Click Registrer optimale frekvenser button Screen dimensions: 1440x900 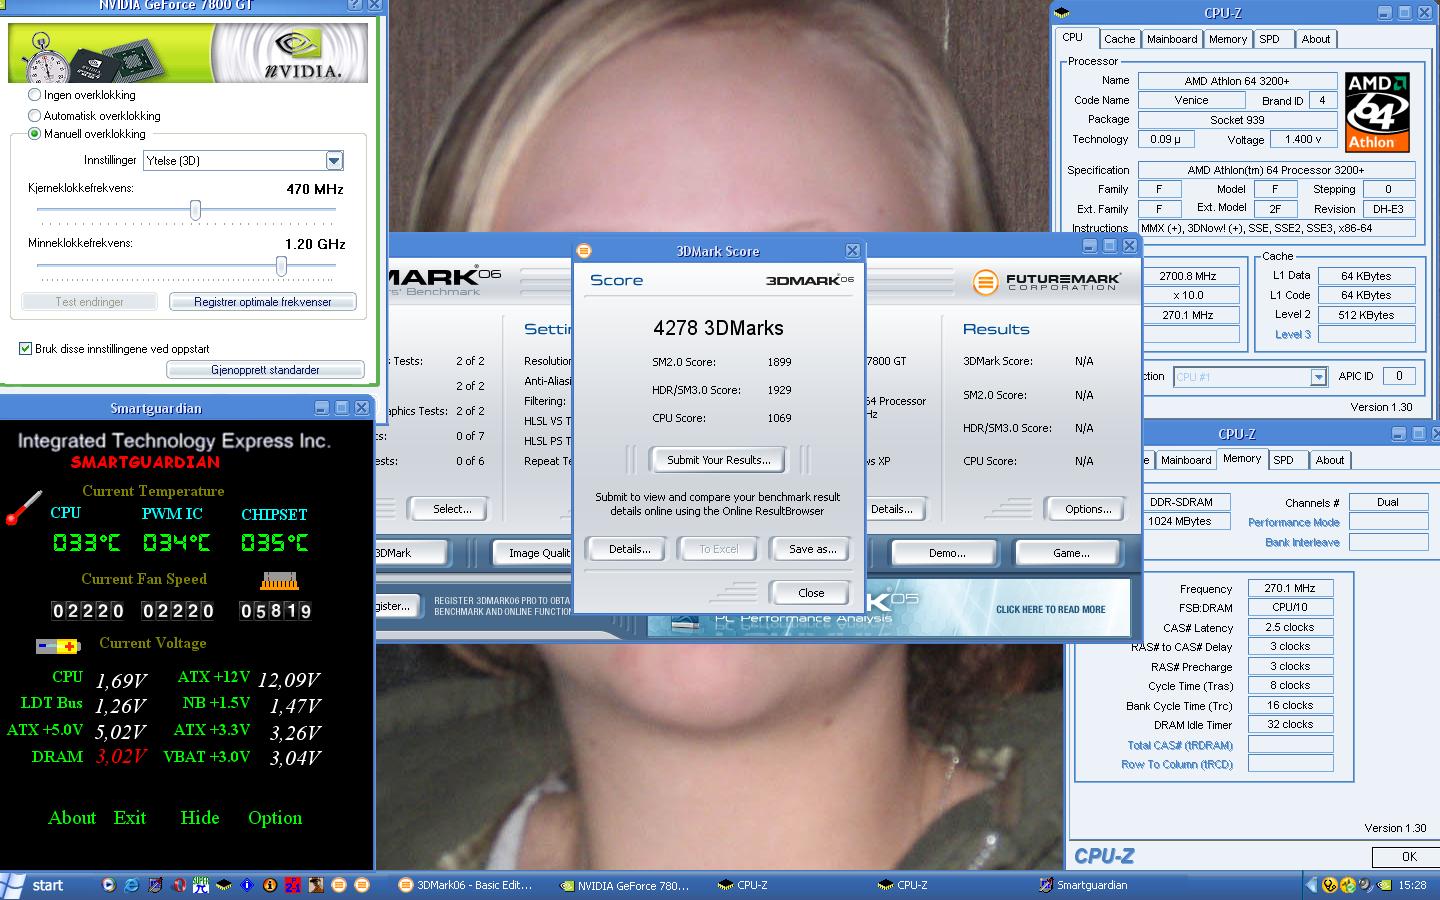click(263, 302)
